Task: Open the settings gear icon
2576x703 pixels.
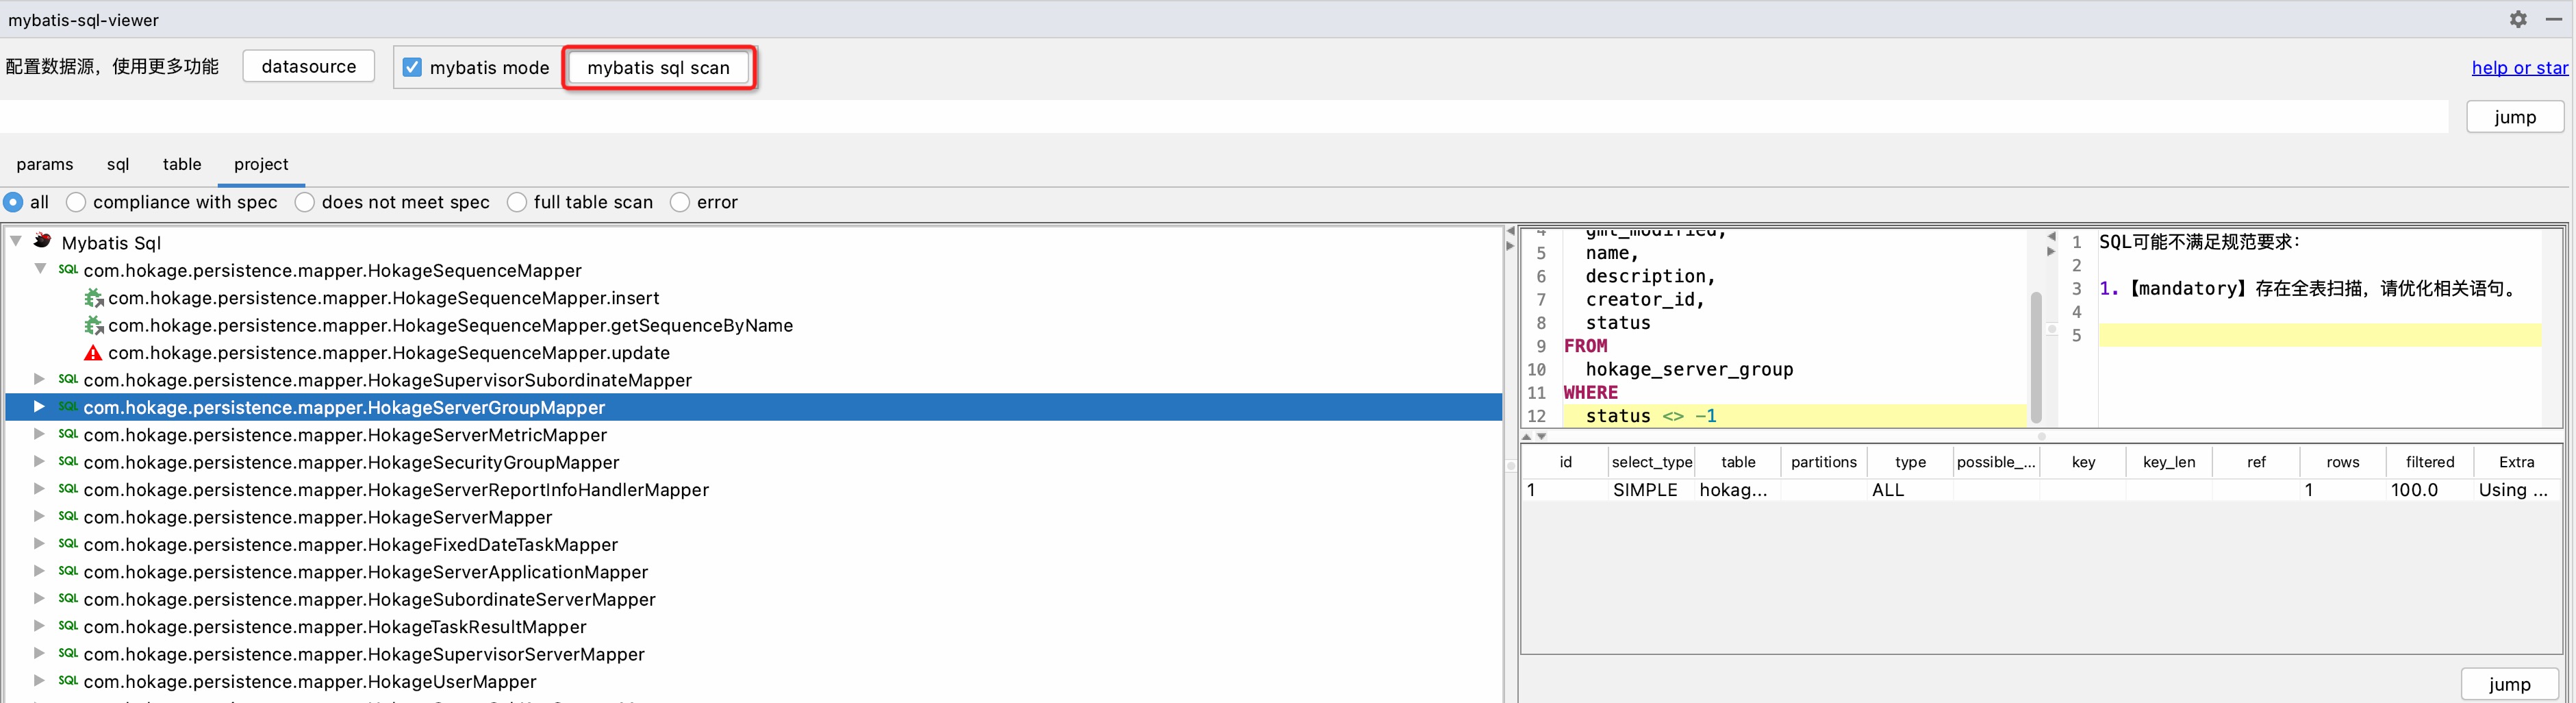Action: tap(2518, 19)
